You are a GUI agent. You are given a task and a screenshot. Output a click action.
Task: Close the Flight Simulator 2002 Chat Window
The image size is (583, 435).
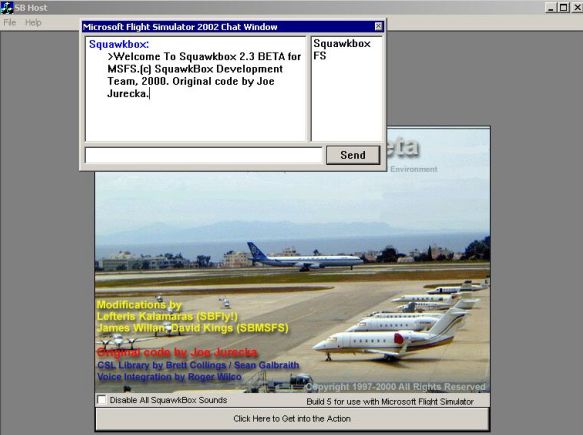coord(378,26)
